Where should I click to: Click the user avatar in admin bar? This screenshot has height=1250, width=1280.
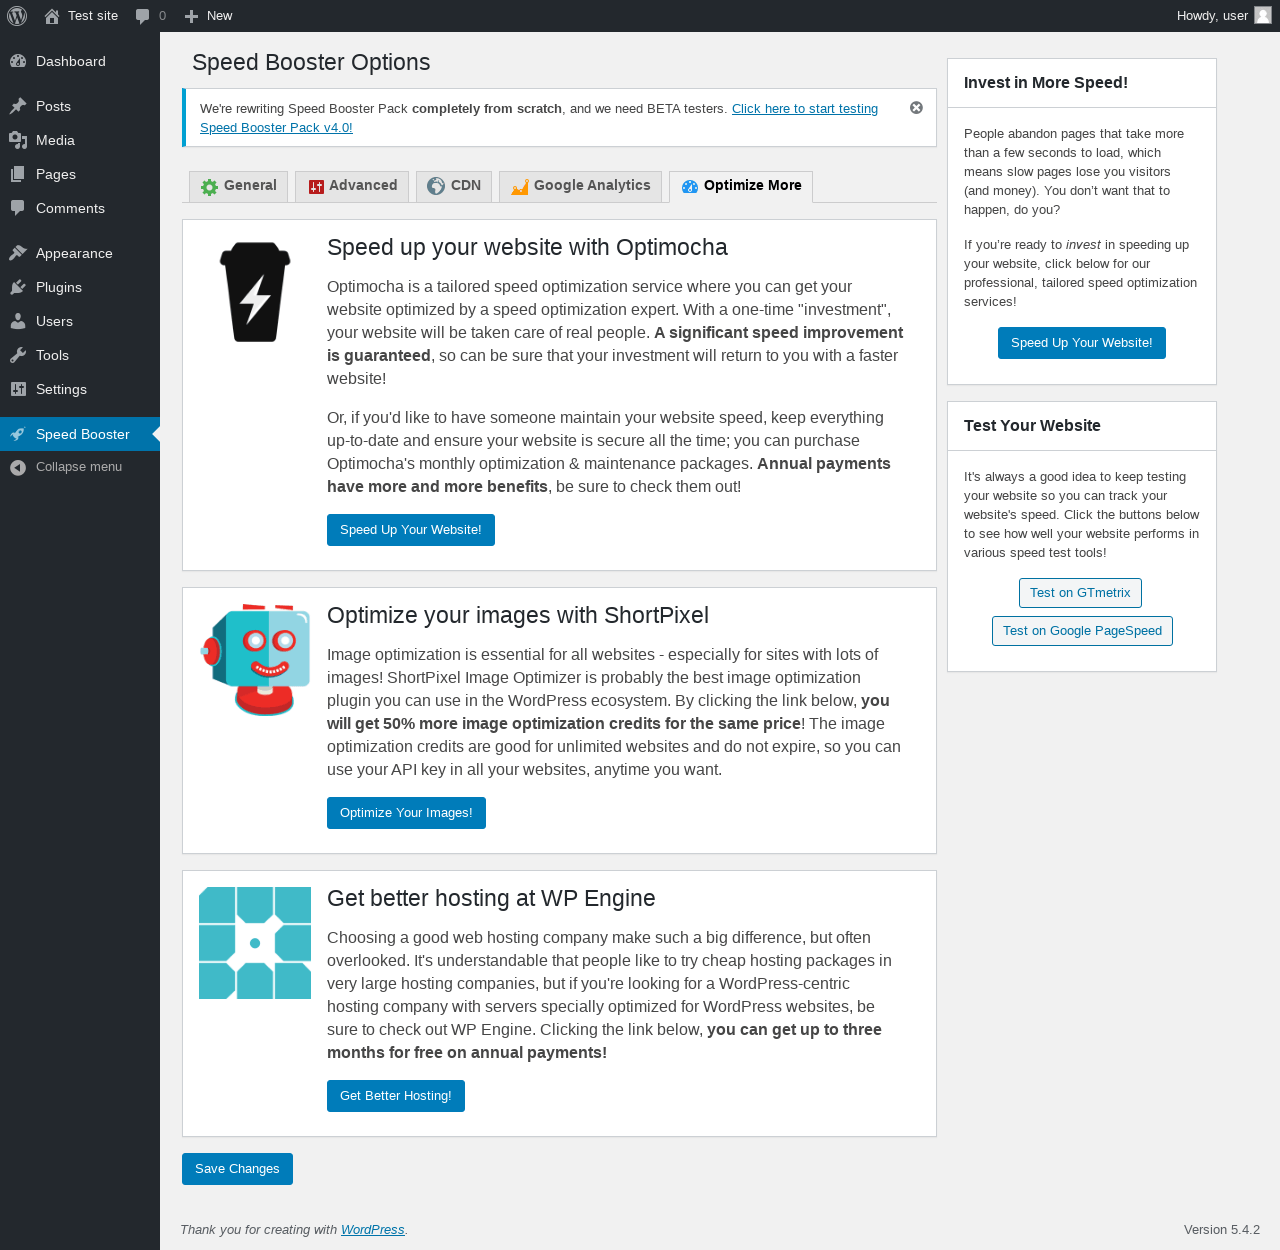[x=1263, y=16]
